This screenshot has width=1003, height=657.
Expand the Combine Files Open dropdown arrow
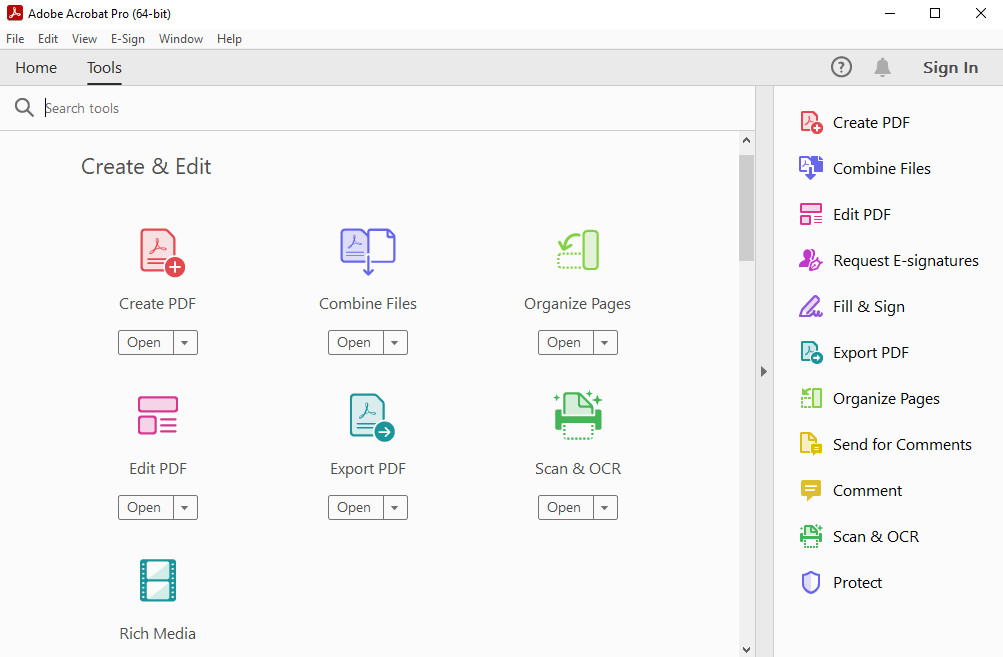[x=395, y=343]
